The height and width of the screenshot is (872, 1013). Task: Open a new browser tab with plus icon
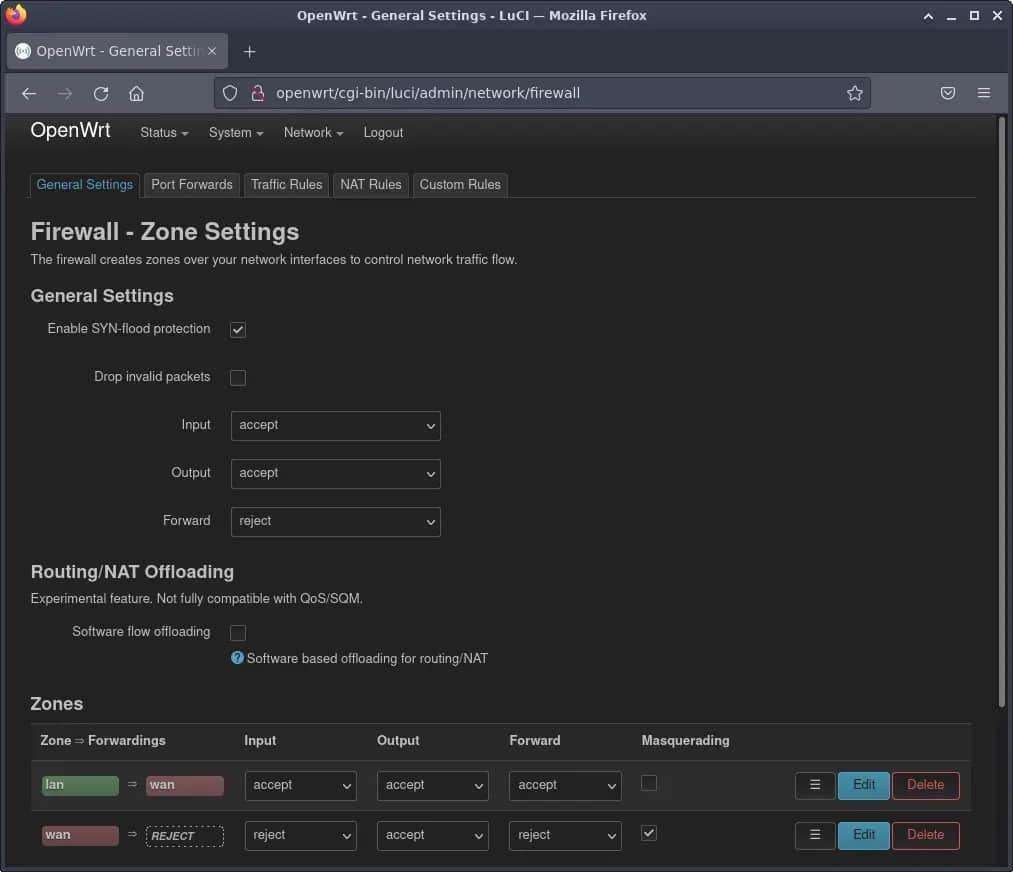[x=250, y=51]
